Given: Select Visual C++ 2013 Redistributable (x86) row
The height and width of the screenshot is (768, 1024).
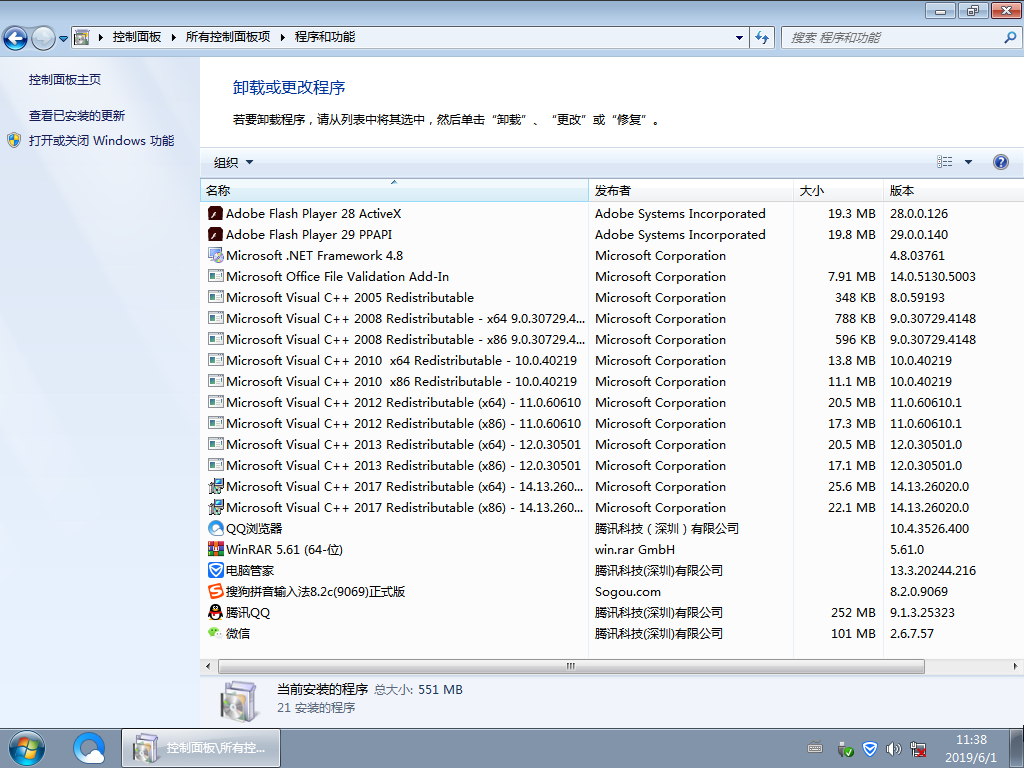Looking at the screenshot, I should pos(612,465).
